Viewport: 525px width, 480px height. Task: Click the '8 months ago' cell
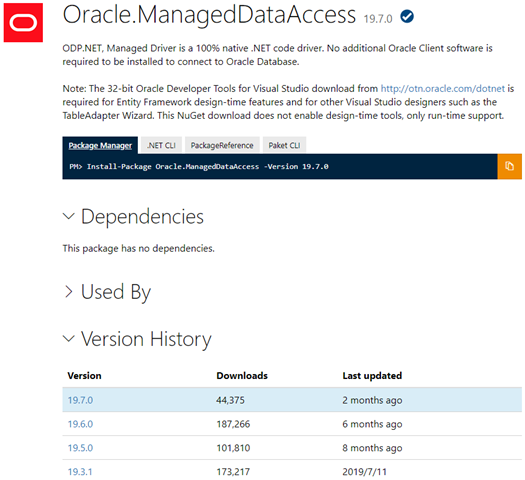(372, 448)
